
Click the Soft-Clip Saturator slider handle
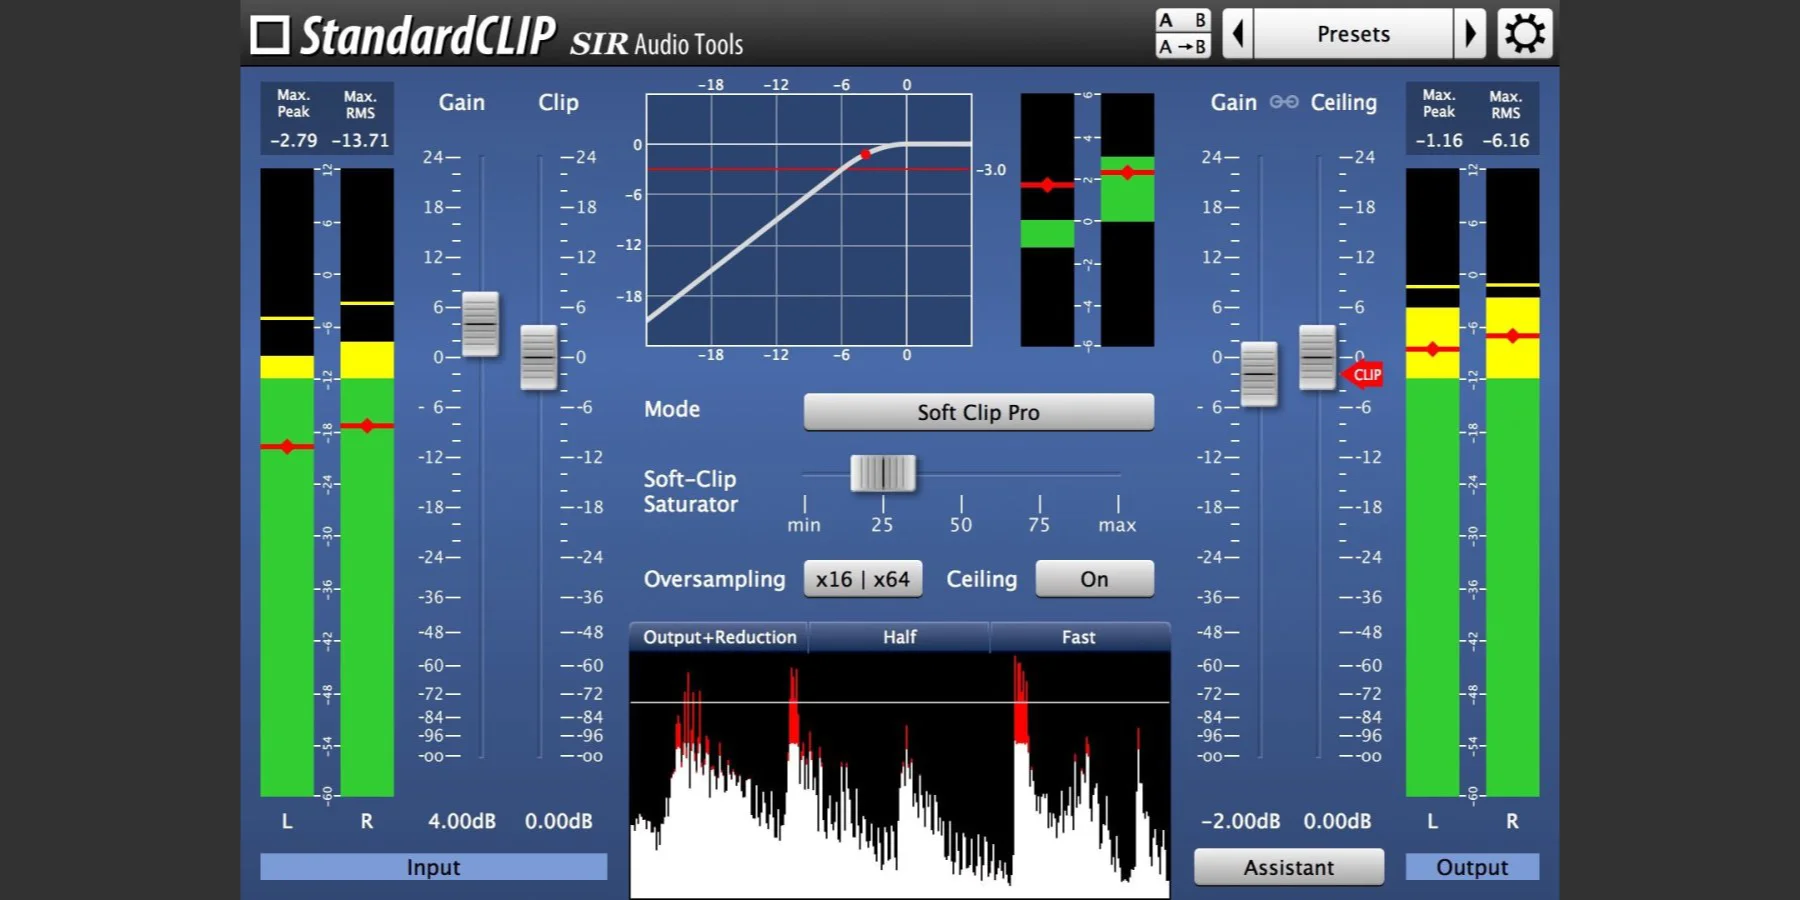[883, 473]
